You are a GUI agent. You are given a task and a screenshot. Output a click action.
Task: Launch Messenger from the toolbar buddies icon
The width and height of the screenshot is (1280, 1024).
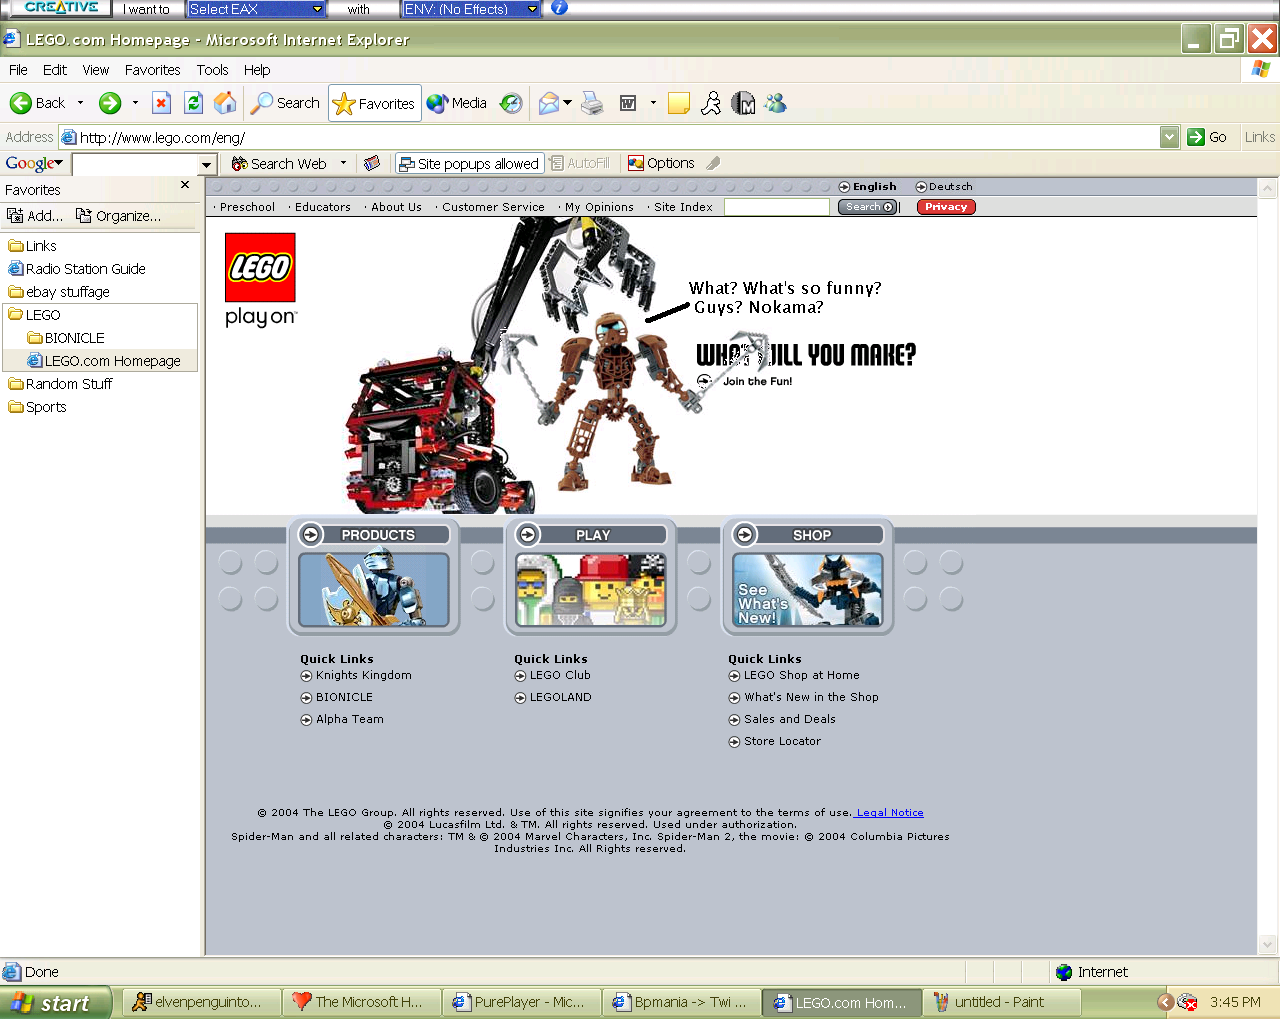coord(775,102)
